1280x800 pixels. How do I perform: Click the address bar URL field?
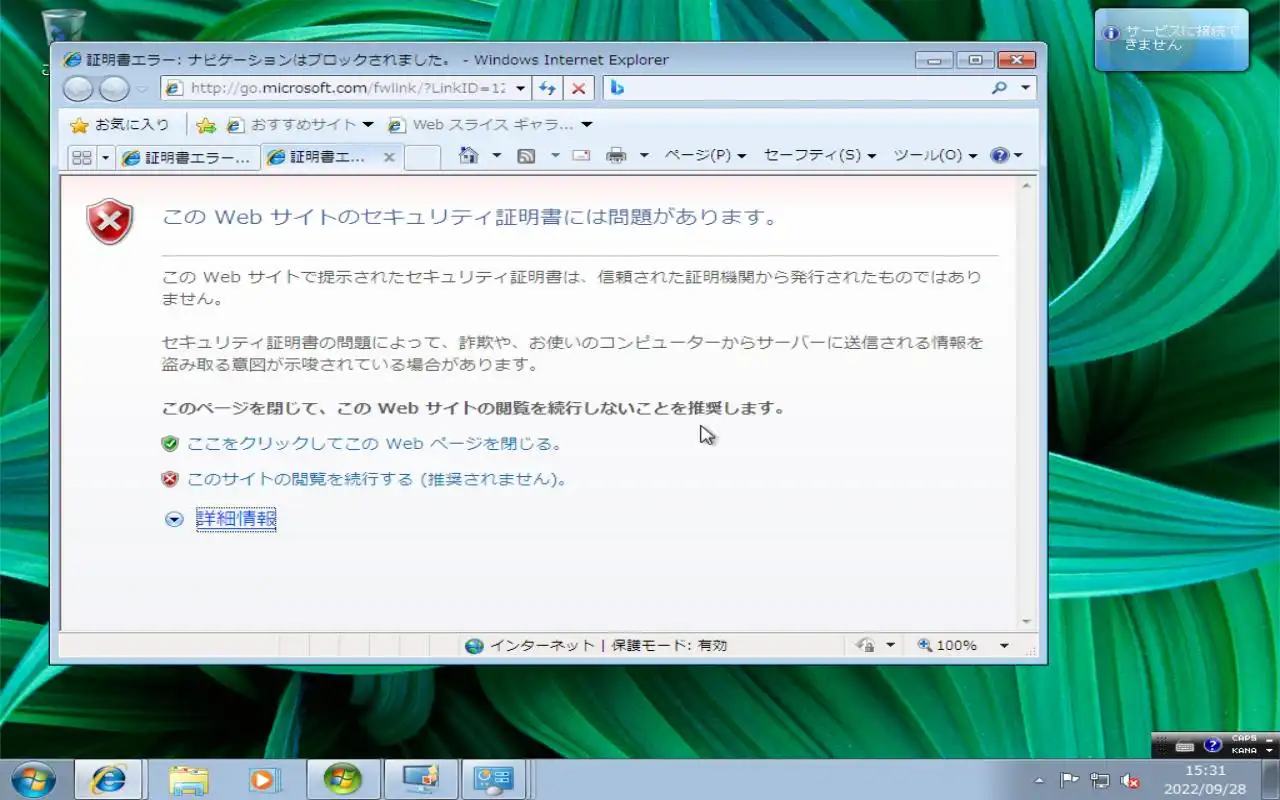pos(338,88)
